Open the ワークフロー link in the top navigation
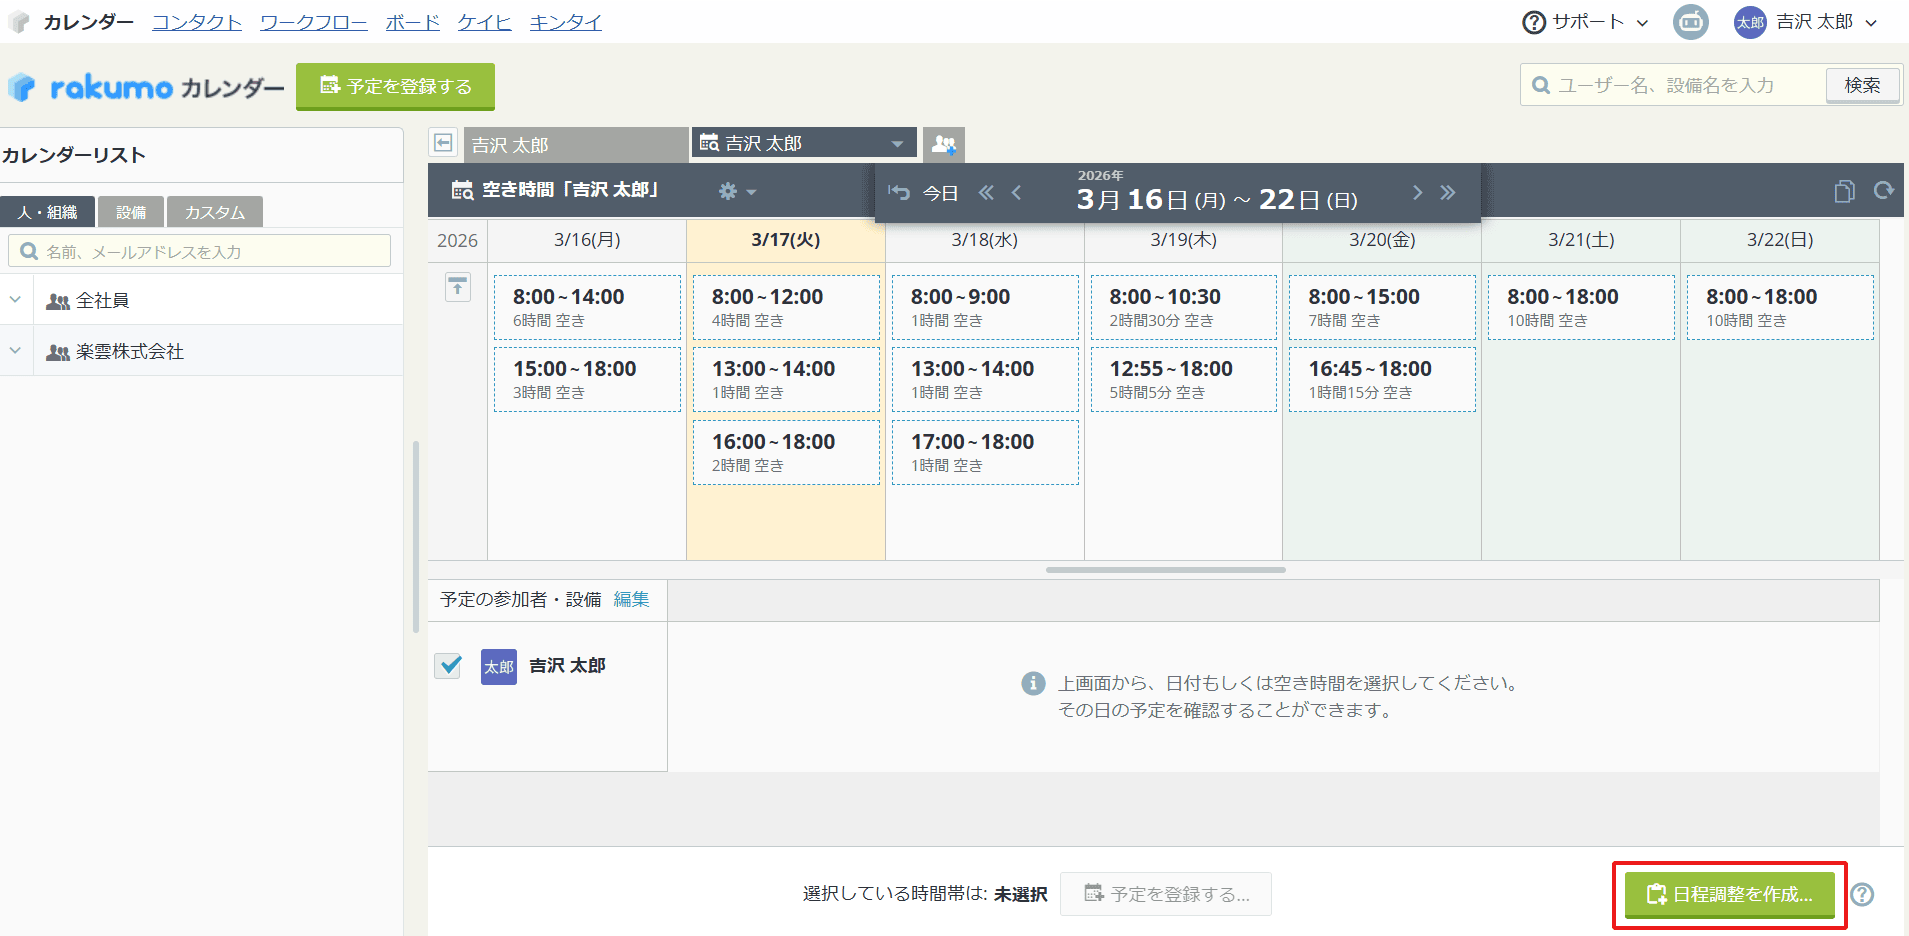1909x936 pixels. pyautogui.click(x=313, y=22)
